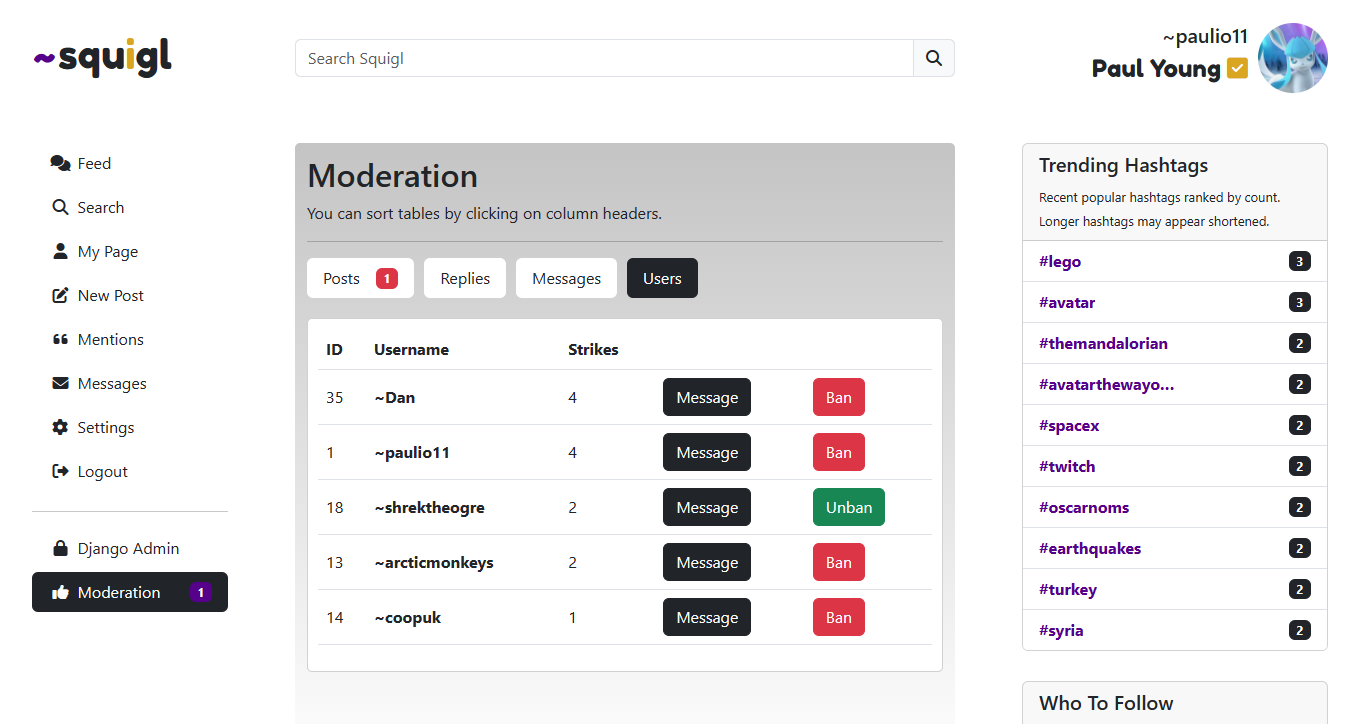This screenshot has width=1360, height=724.
Task: Ban user ~coopuk
Action: [839, 617]
